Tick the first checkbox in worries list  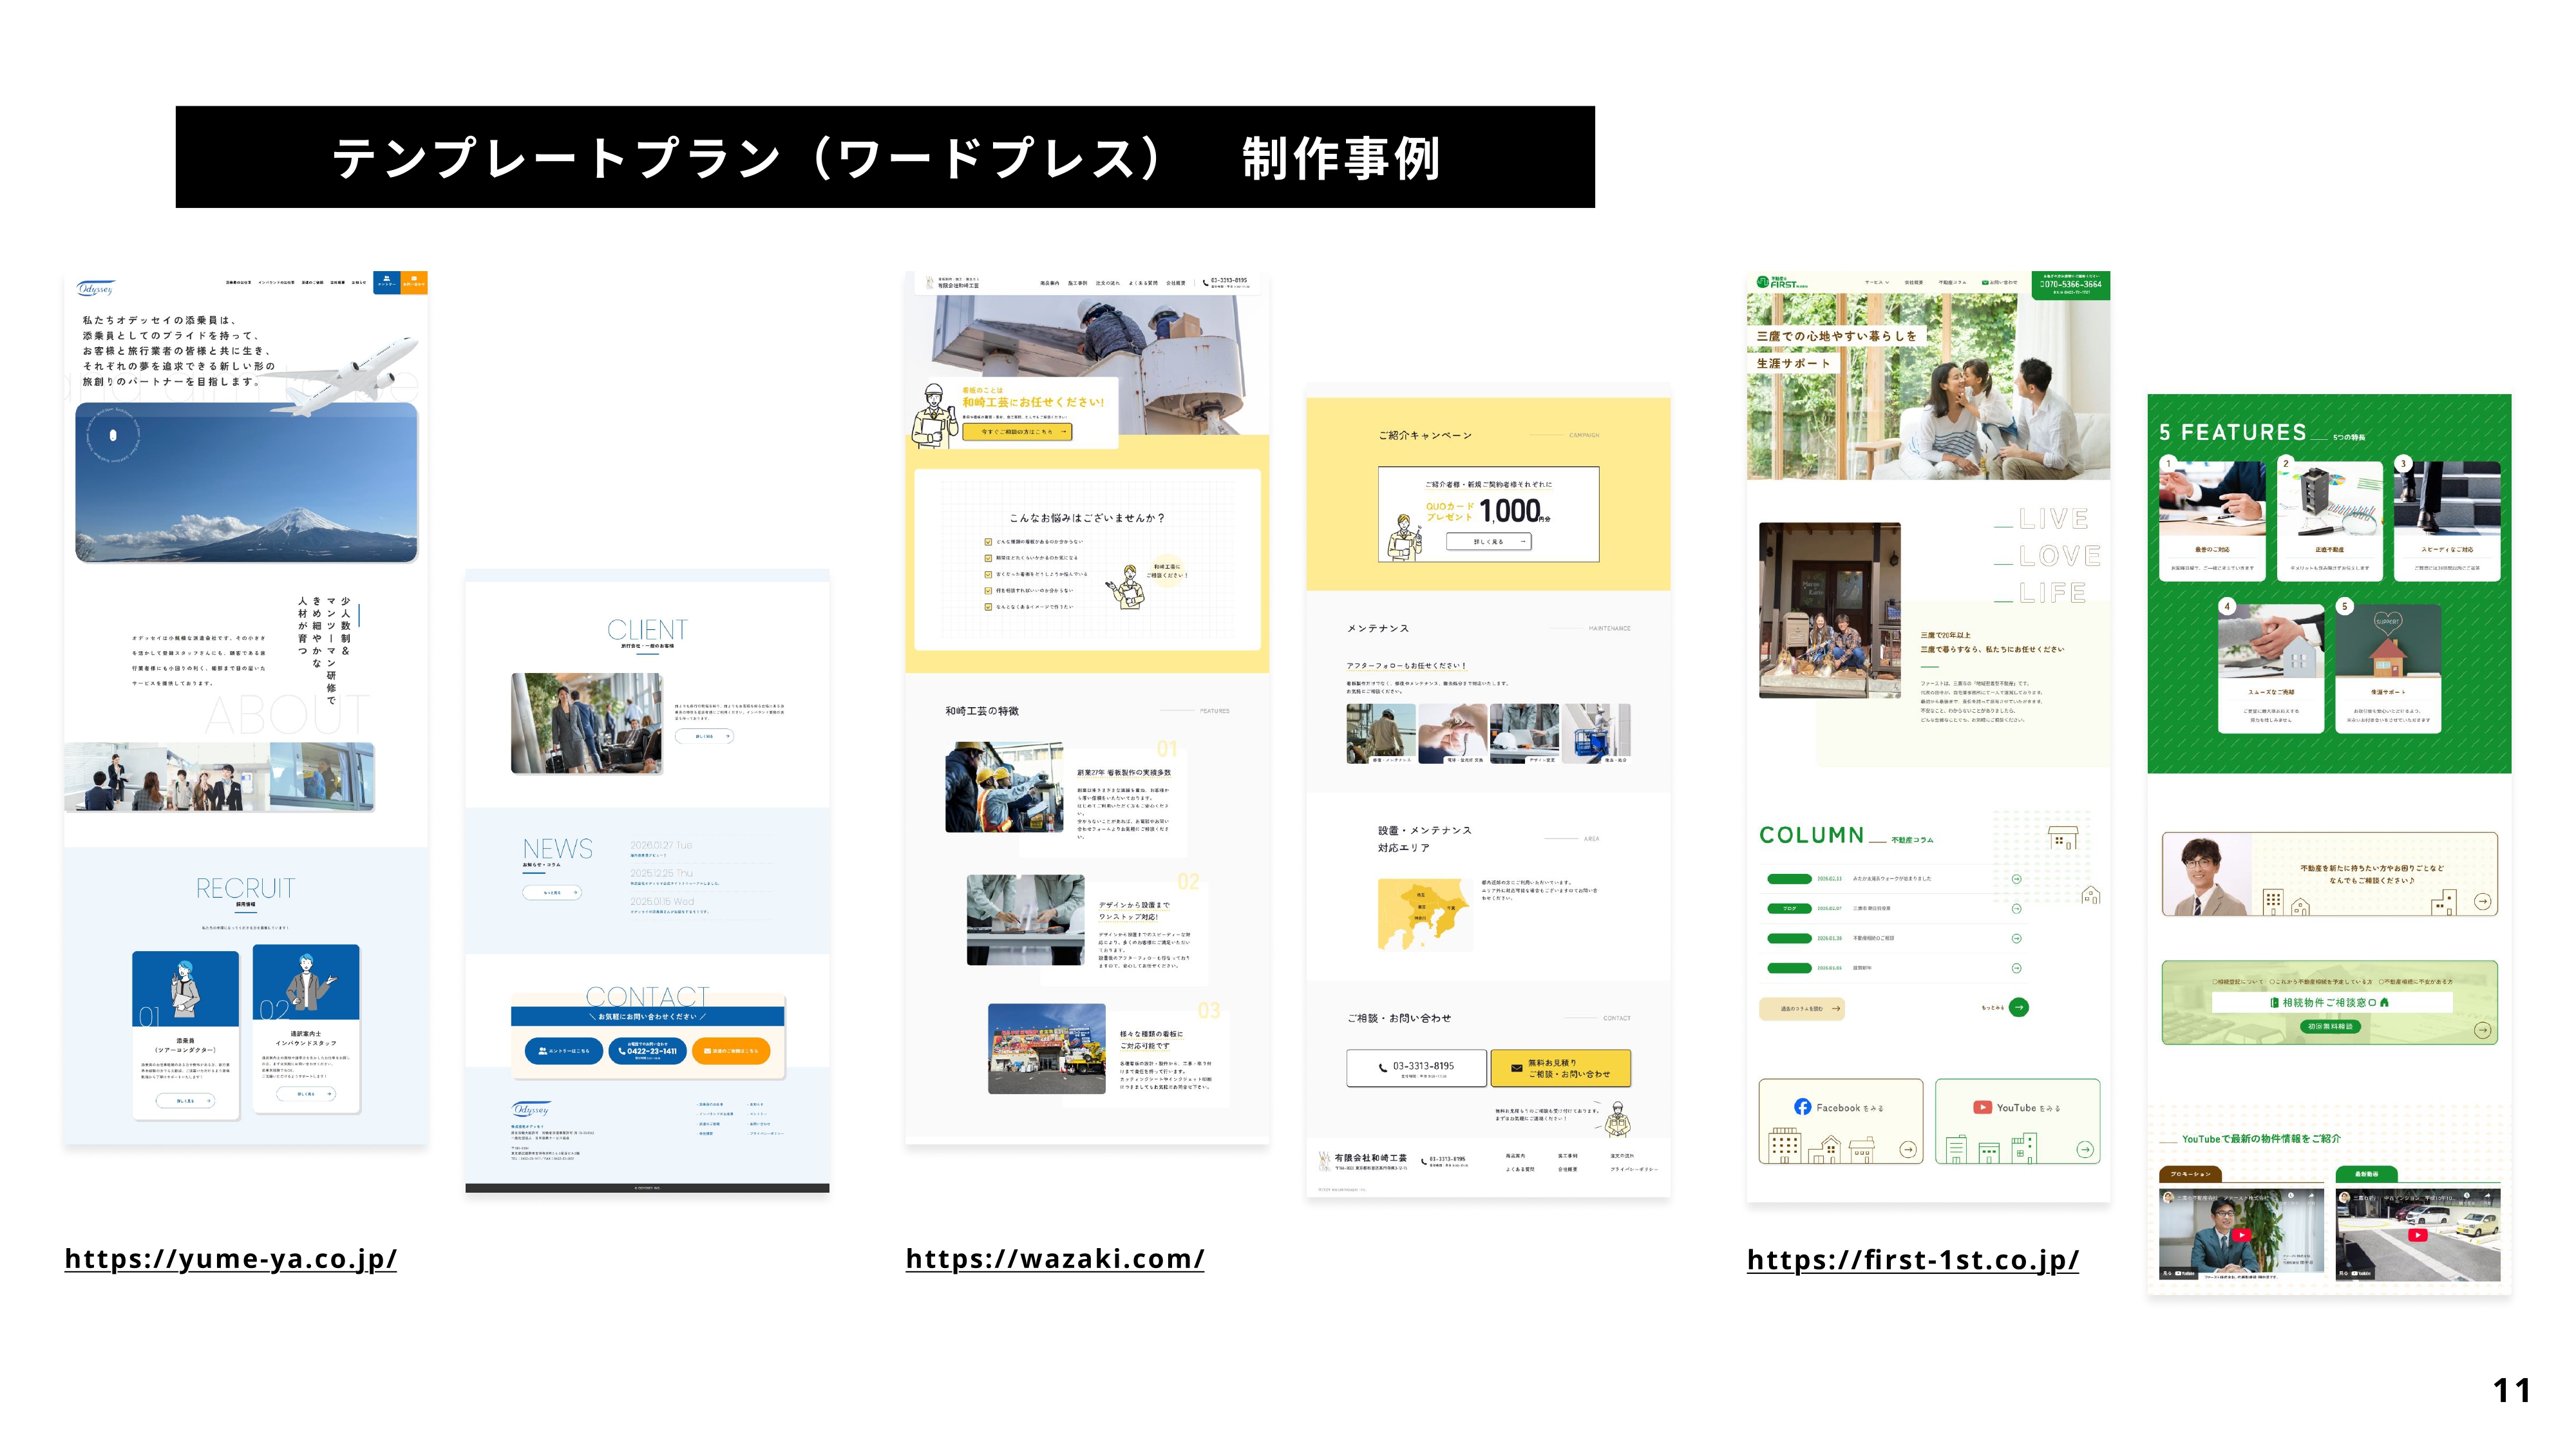(x=988, y=542)
